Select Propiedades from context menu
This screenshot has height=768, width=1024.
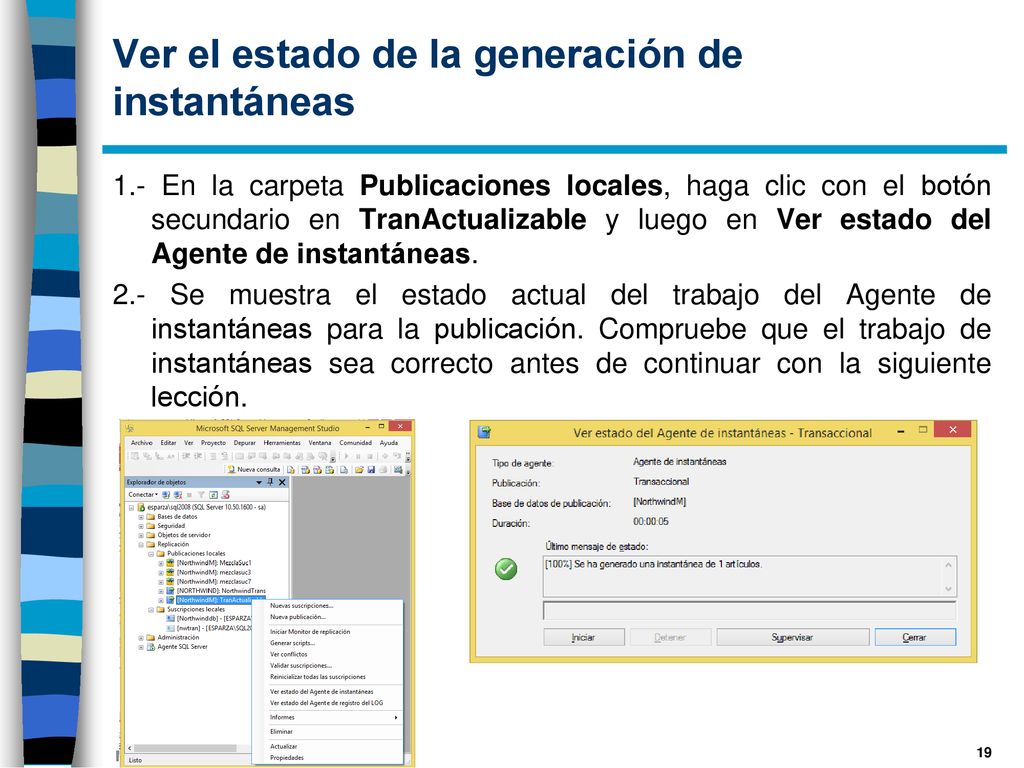[328, 758]
